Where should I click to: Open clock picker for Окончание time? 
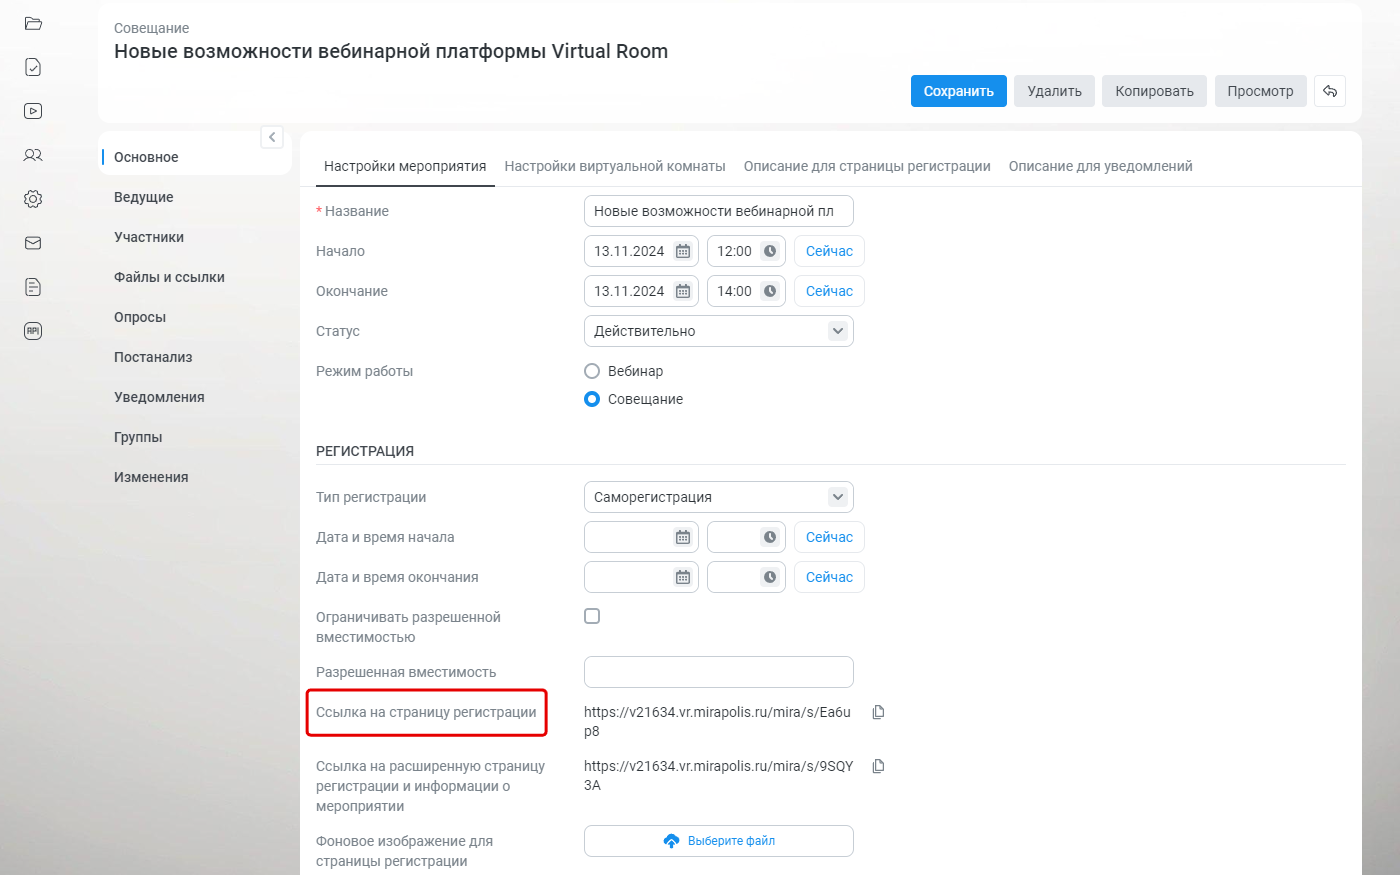pos(770,291)
